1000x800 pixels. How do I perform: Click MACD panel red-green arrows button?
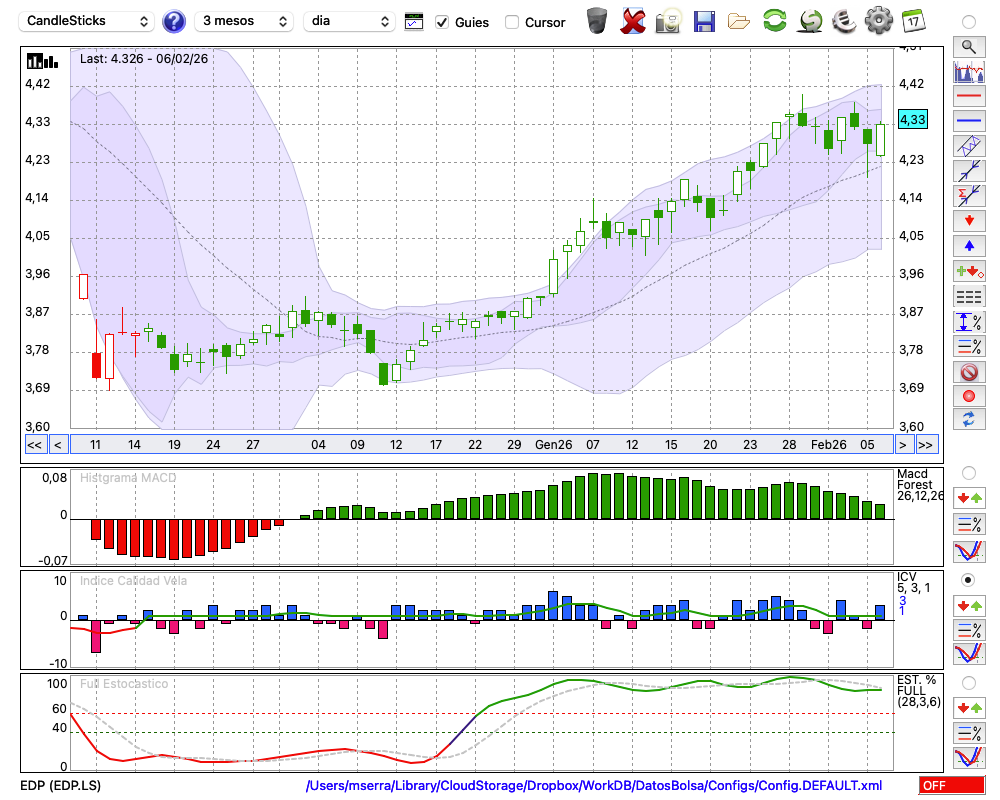pyautogui.click(x=969, y=498)
